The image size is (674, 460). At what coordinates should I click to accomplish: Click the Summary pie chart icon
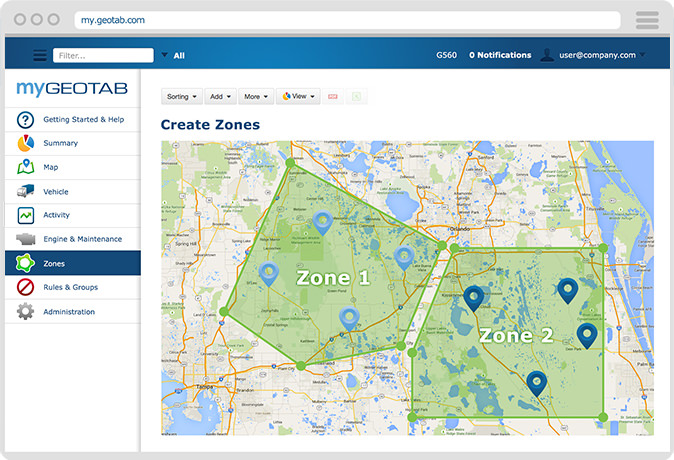pos(26,143)
